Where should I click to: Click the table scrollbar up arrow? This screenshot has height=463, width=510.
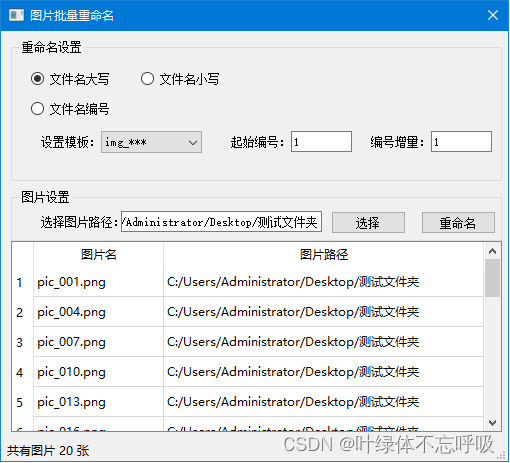click(x=492, y=251)
